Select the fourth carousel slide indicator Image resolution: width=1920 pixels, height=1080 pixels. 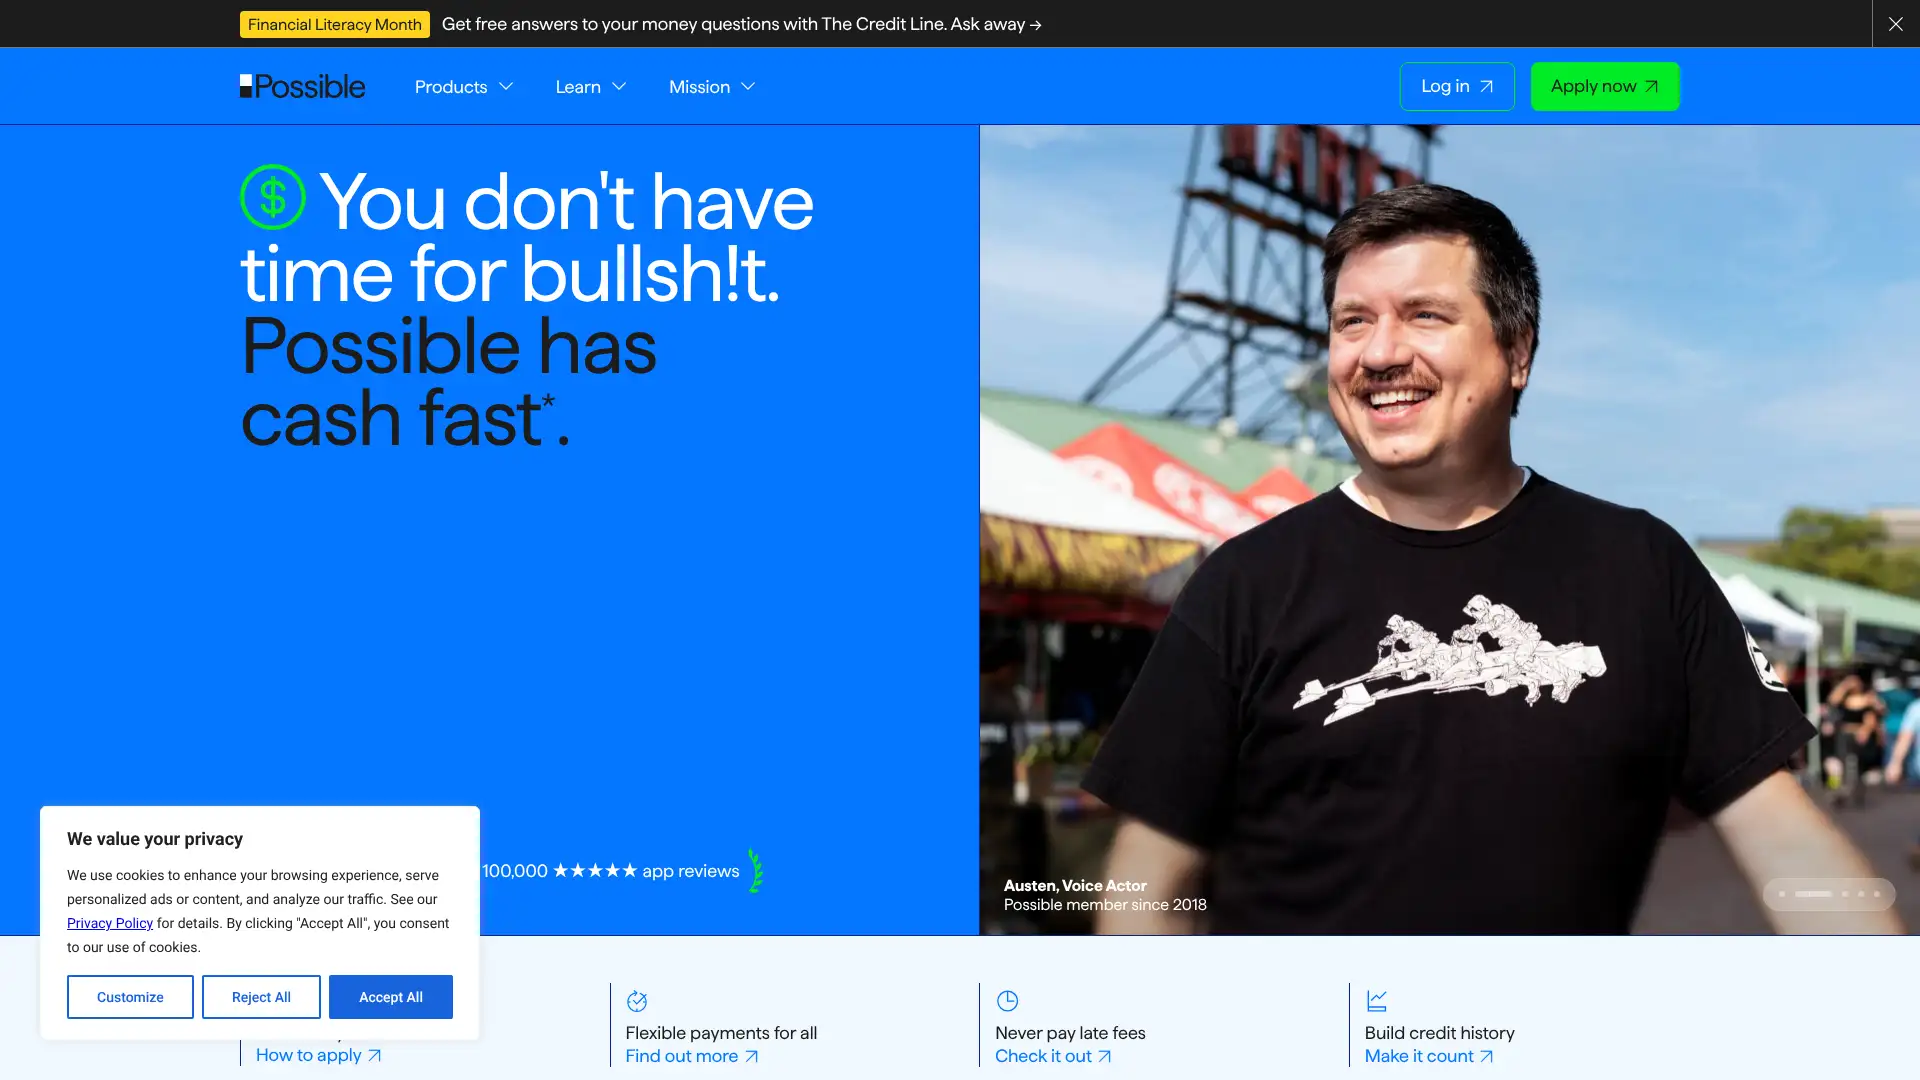(1861, 894)
